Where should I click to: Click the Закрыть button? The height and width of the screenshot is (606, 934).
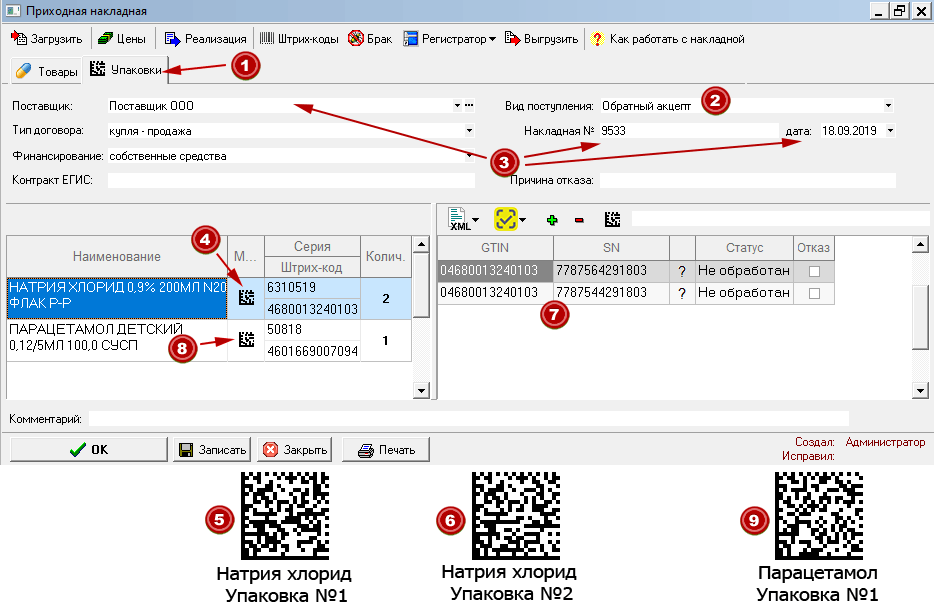point(295,449)
